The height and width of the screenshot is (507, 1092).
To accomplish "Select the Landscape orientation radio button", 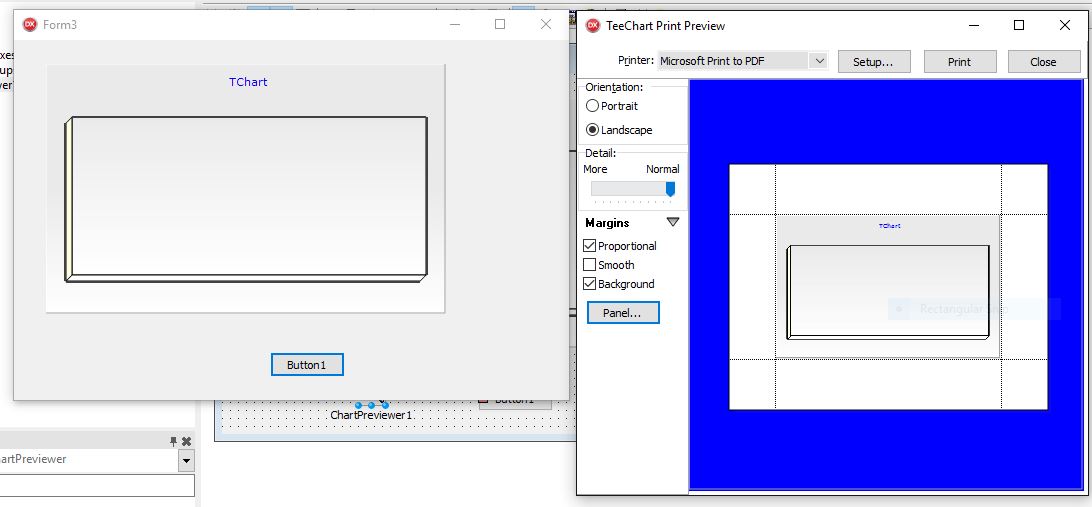I will pos(592,130).
